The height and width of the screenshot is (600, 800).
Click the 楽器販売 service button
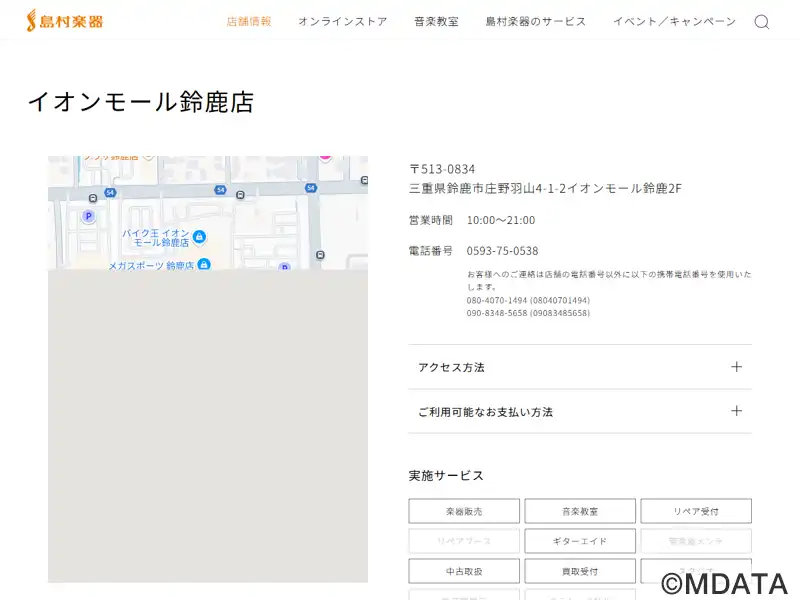464,511
